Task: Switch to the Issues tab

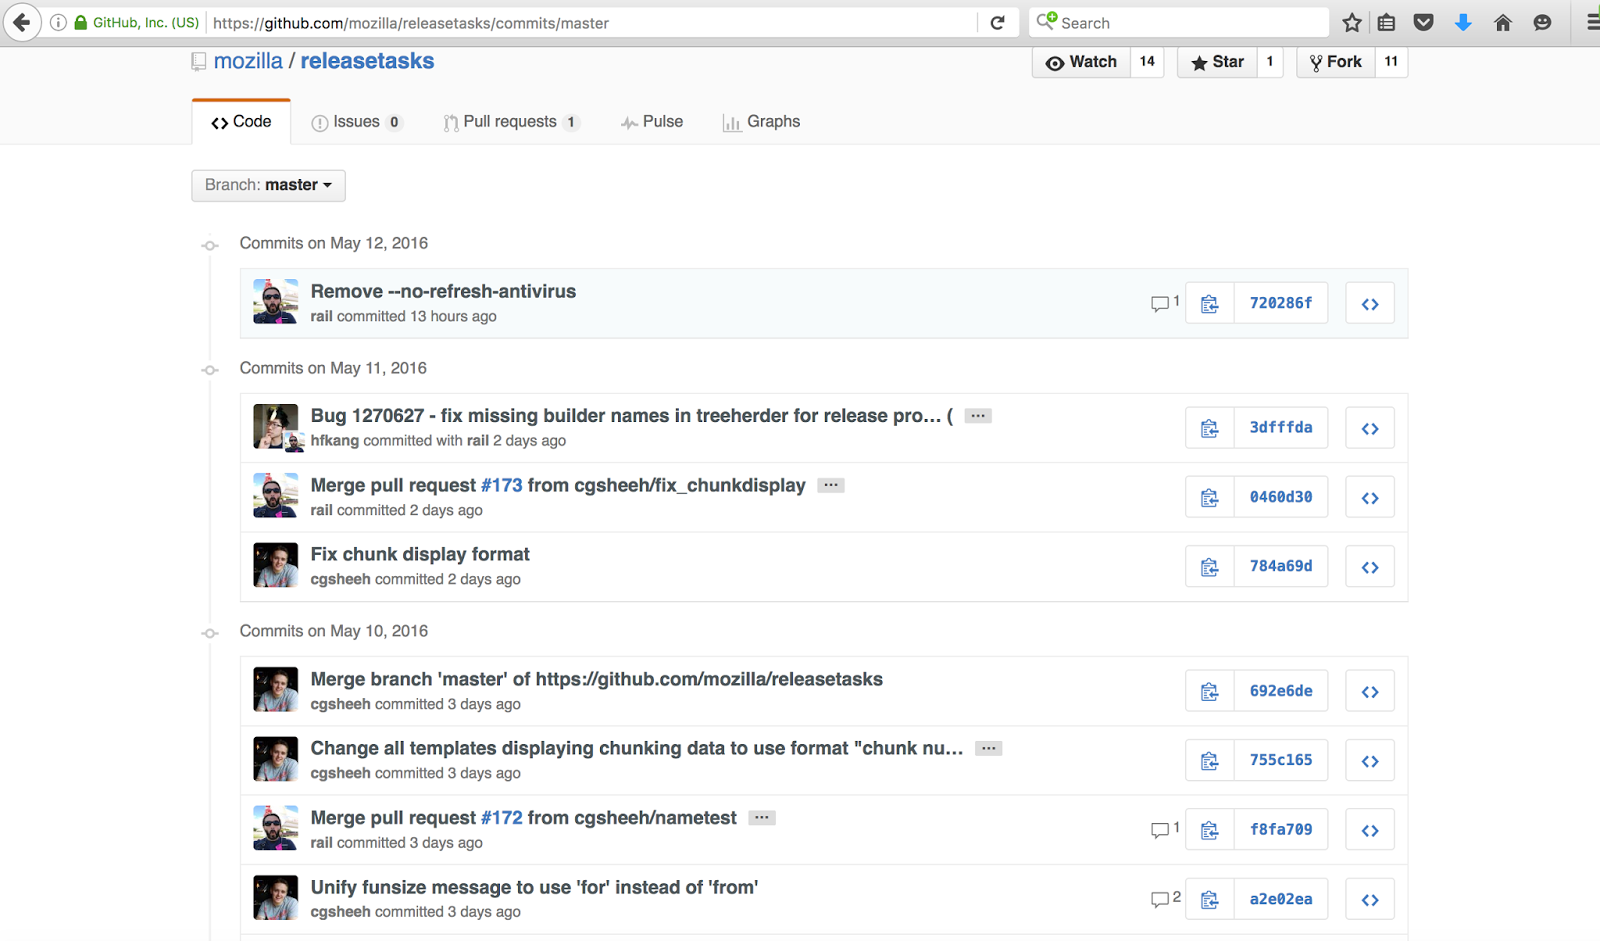Action: (356, 122)
